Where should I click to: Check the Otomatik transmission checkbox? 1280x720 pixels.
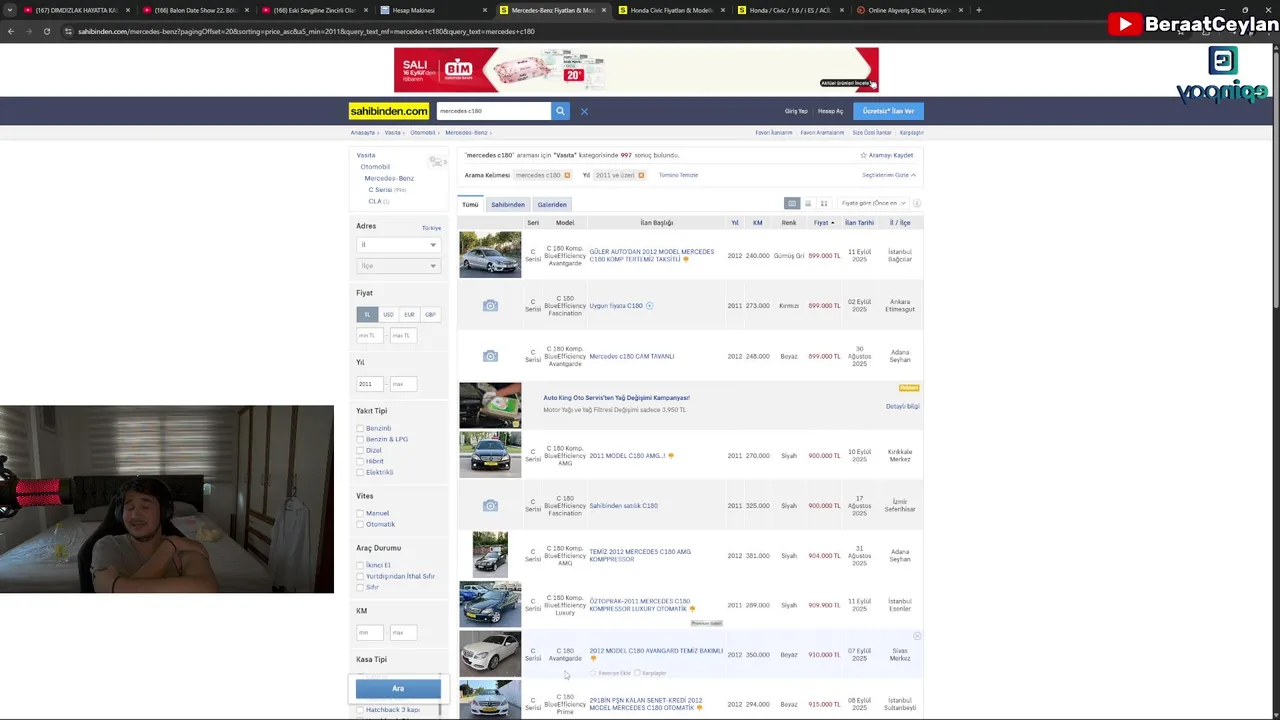point(360,524)
